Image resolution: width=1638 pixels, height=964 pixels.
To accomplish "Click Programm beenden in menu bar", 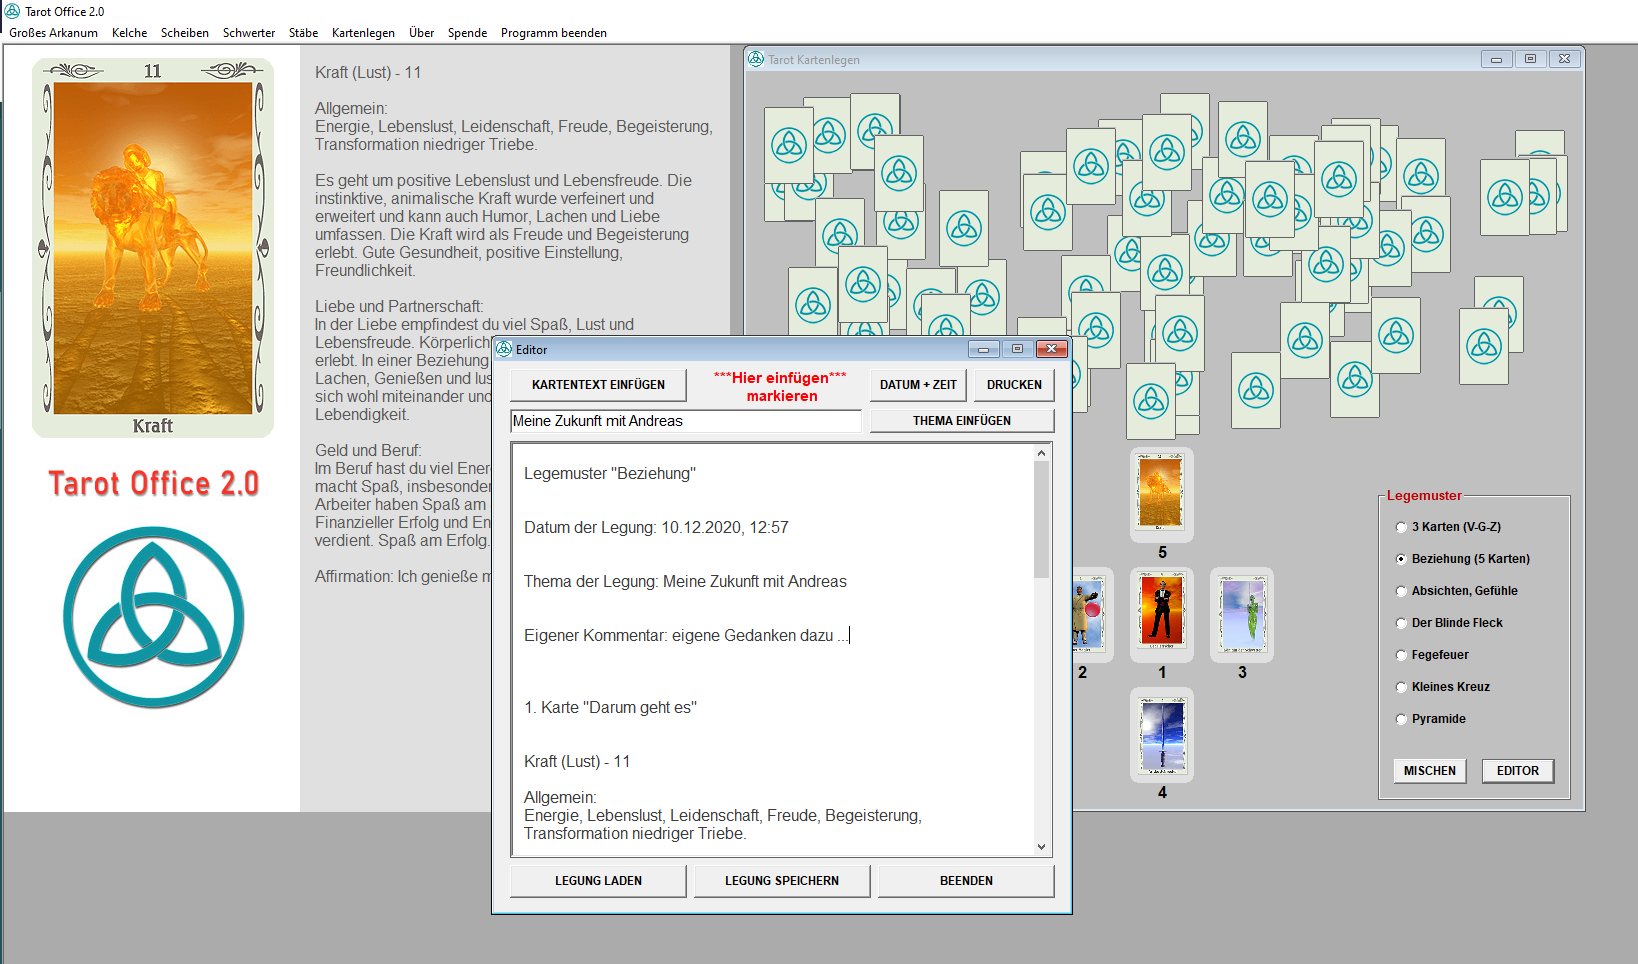I will [554, 33].
